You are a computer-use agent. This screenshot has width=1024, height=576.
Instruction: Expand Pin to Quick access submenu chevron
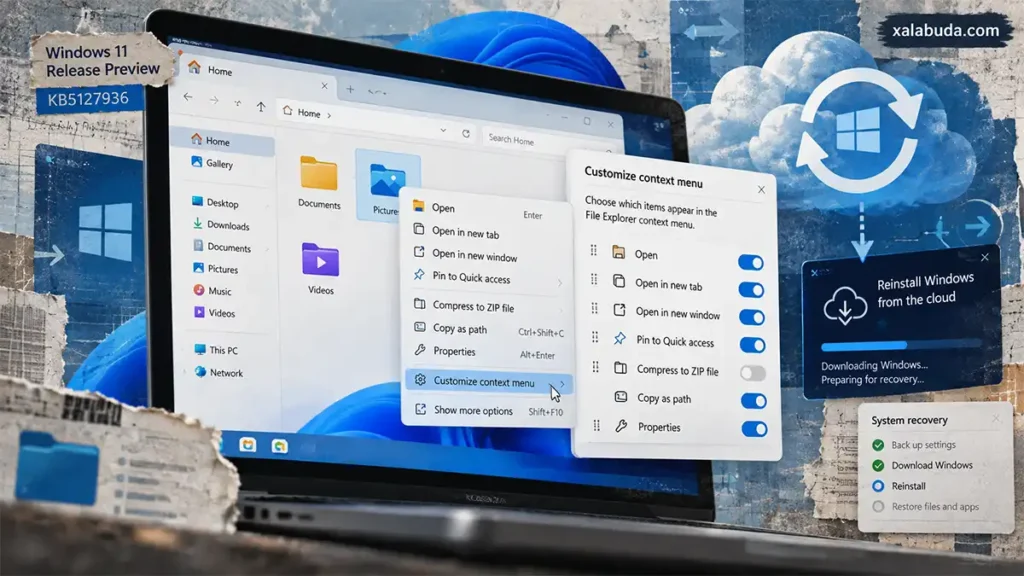pos(560,283)
